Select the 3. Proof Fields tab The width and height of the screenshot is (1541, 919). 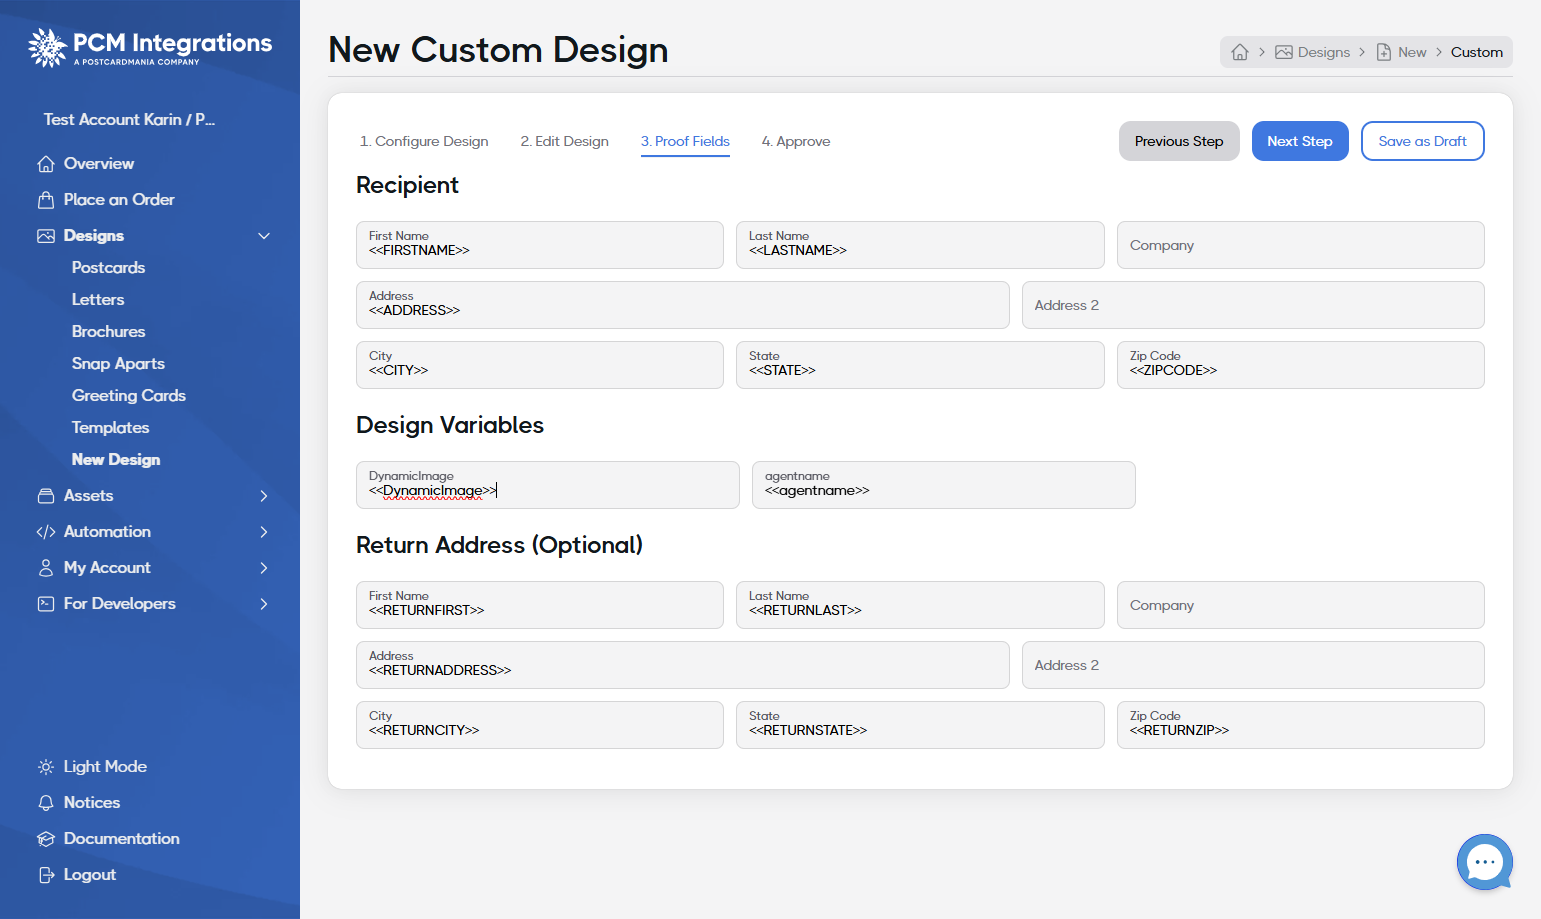click(x=685, y=141)
